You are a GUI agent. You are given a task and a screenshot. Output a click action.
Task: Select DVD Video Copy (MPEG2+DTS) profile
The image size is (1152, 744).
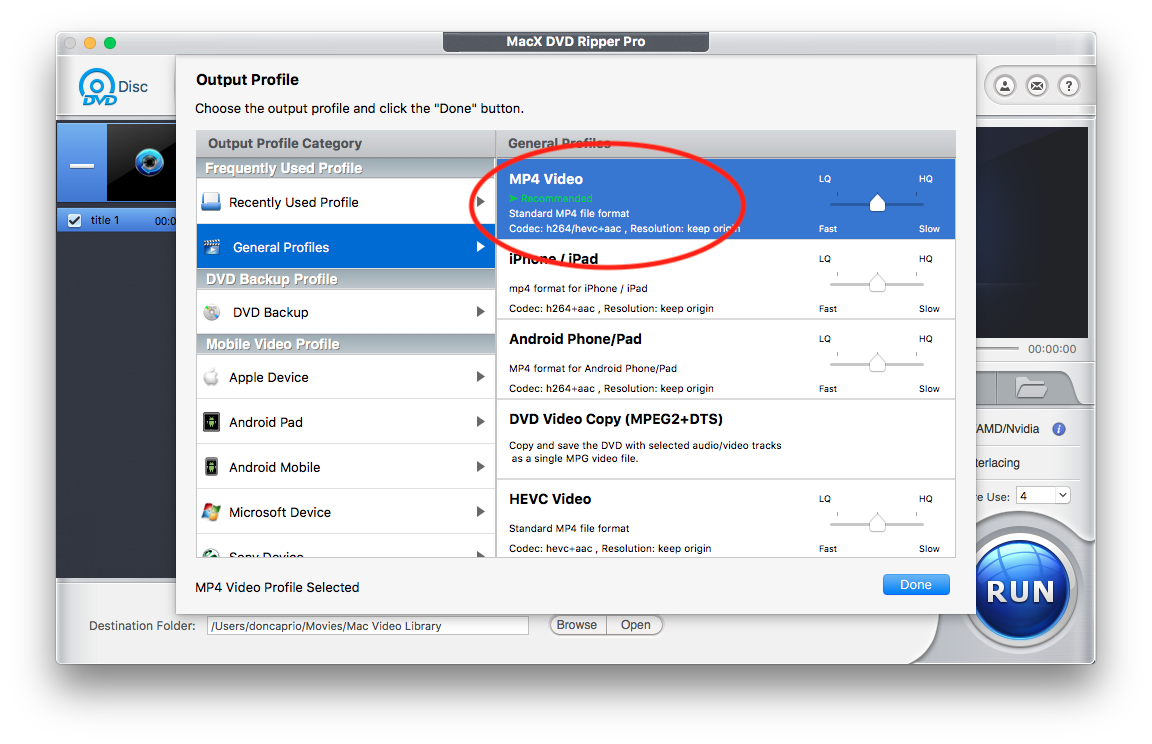point(726,439)
